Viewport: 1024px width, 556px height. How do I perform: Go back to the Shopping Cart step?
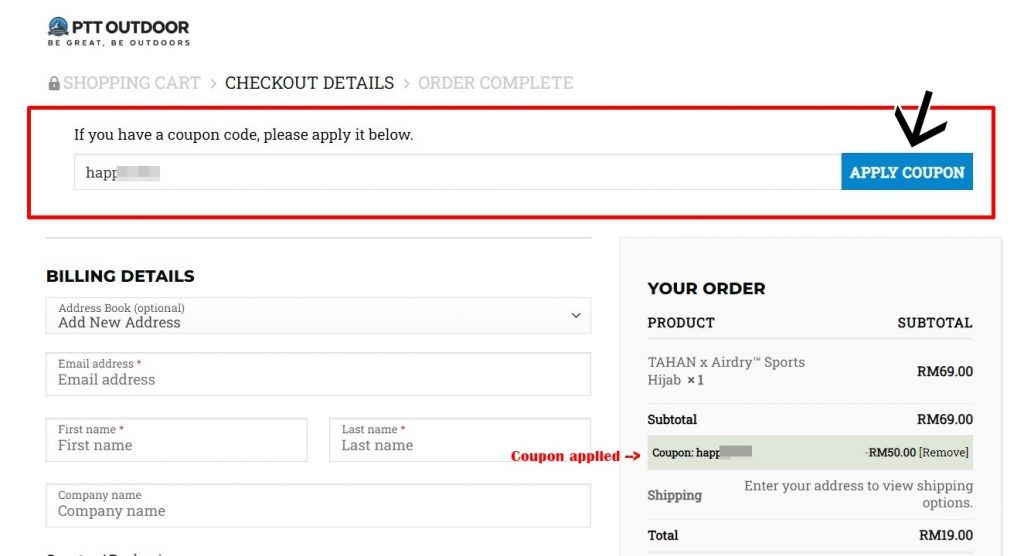132,83
